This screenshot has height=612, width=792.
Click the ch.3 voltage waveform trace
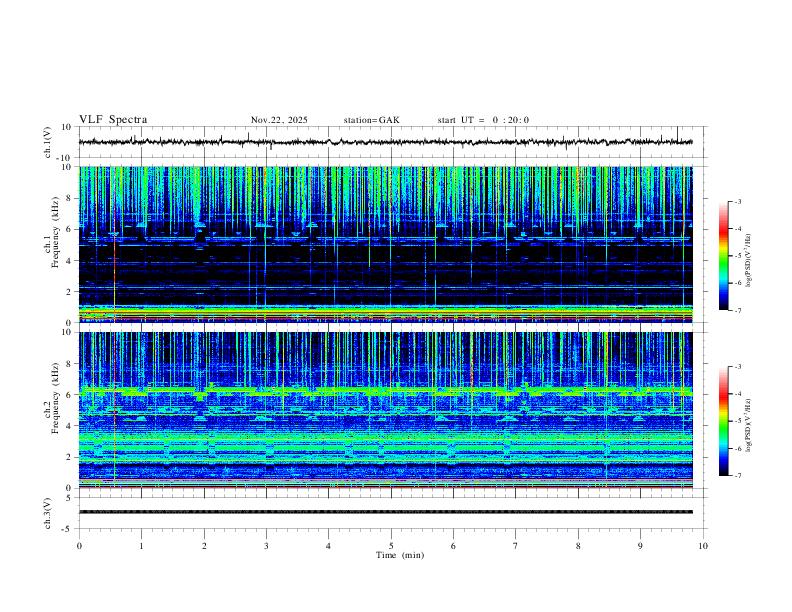pos(385,512)
